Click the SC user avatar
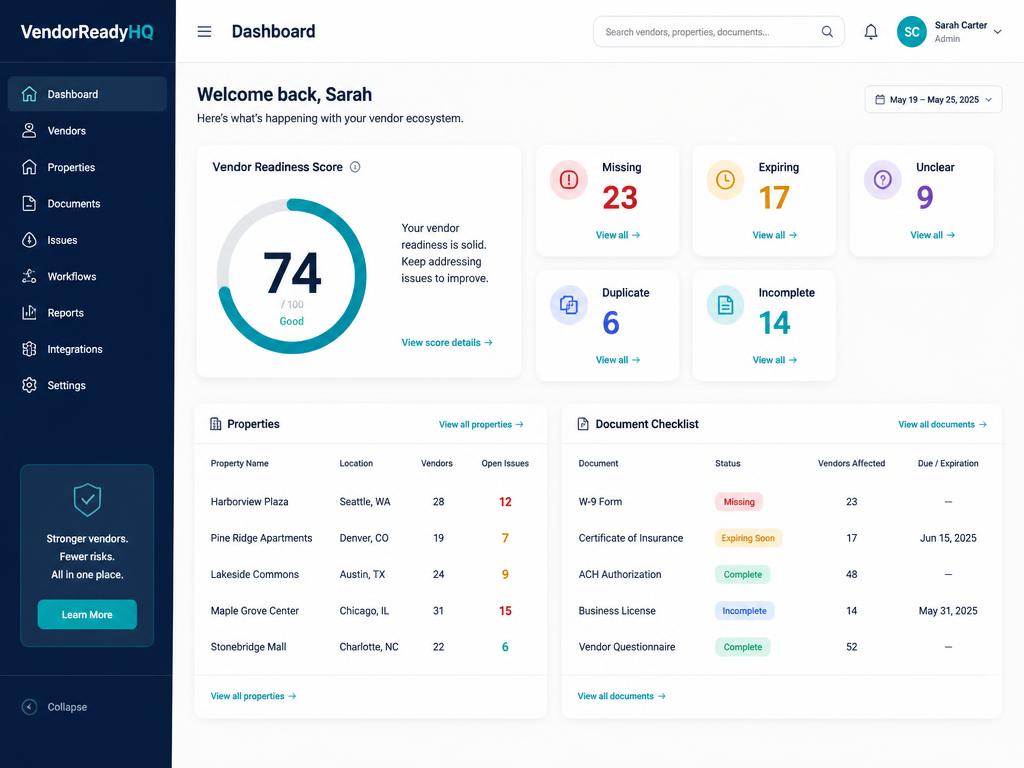The image size is (1024, 768). pyautogui.click(x=912, y=31)
